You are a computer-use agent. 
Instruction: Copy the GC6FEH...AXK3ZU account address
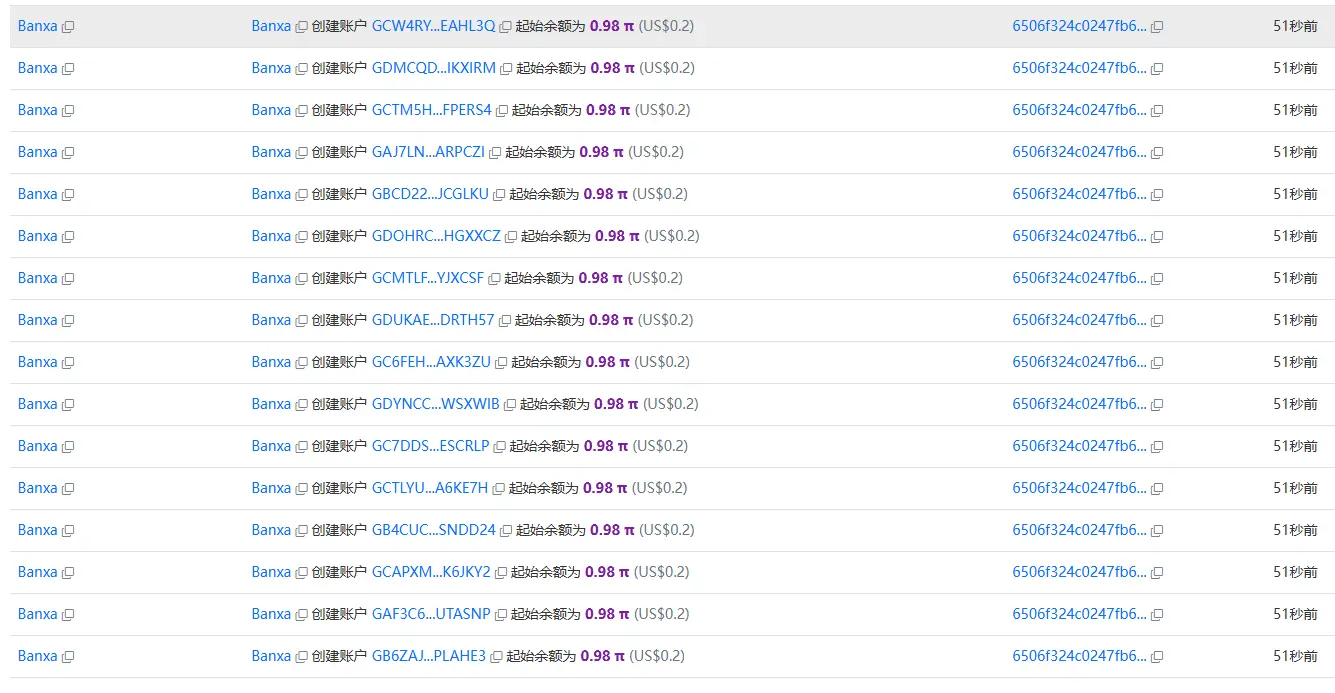click(501, 363)
